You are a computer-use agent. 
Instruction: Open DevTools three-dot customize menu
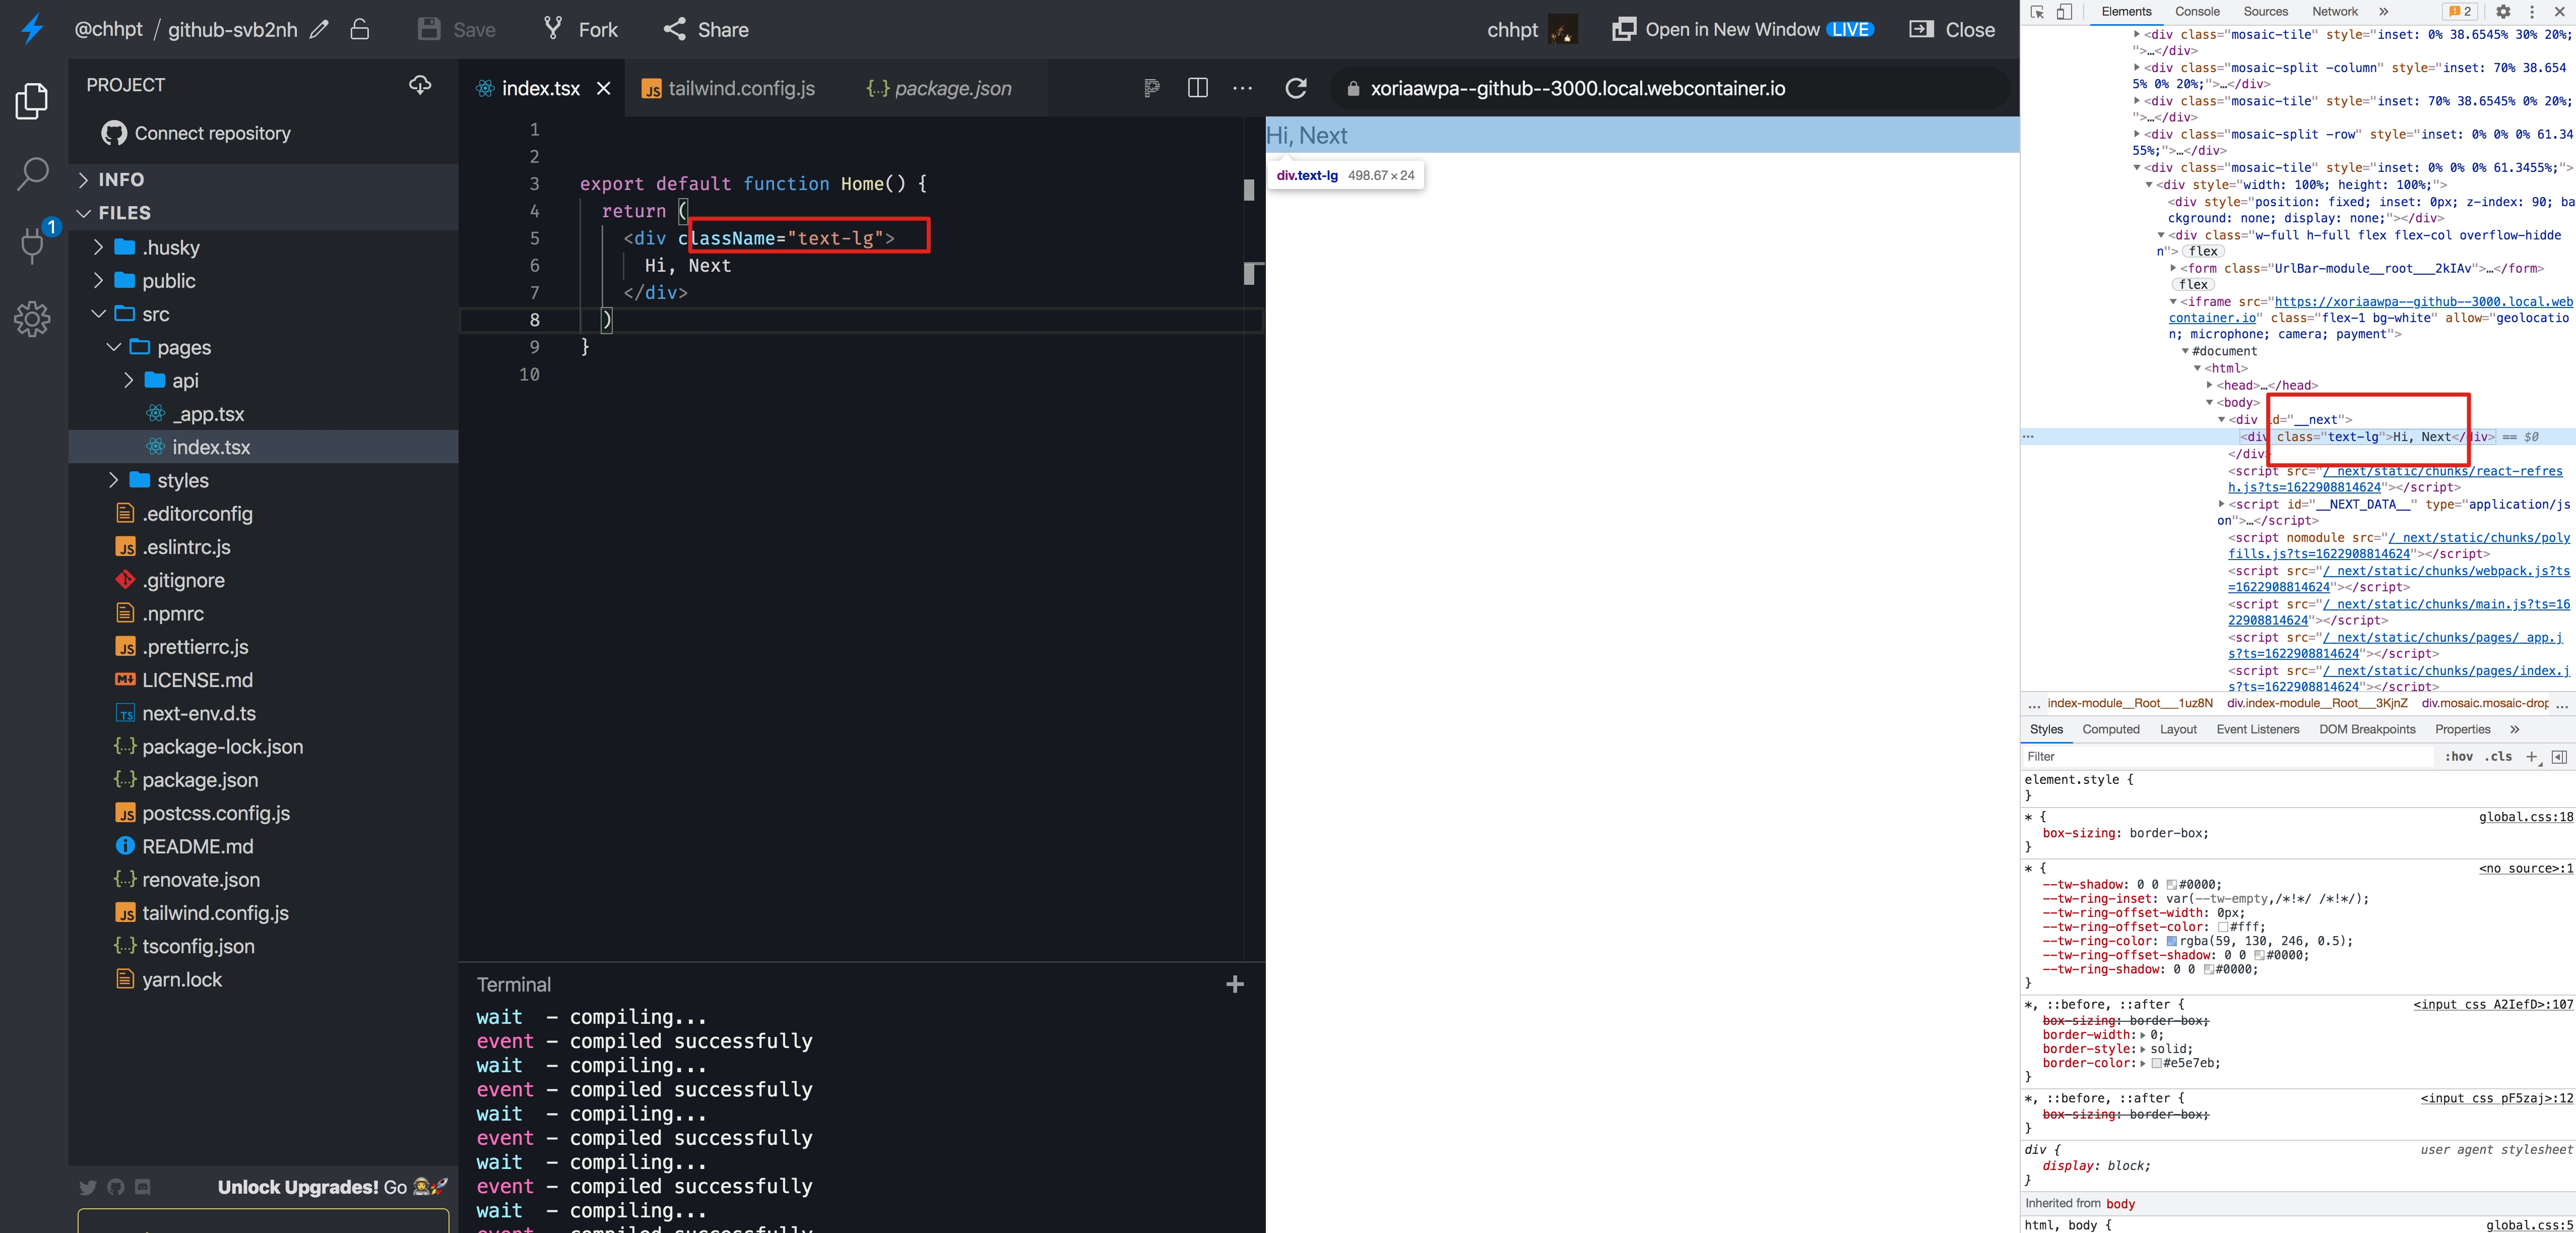[x=2532, y=12]
